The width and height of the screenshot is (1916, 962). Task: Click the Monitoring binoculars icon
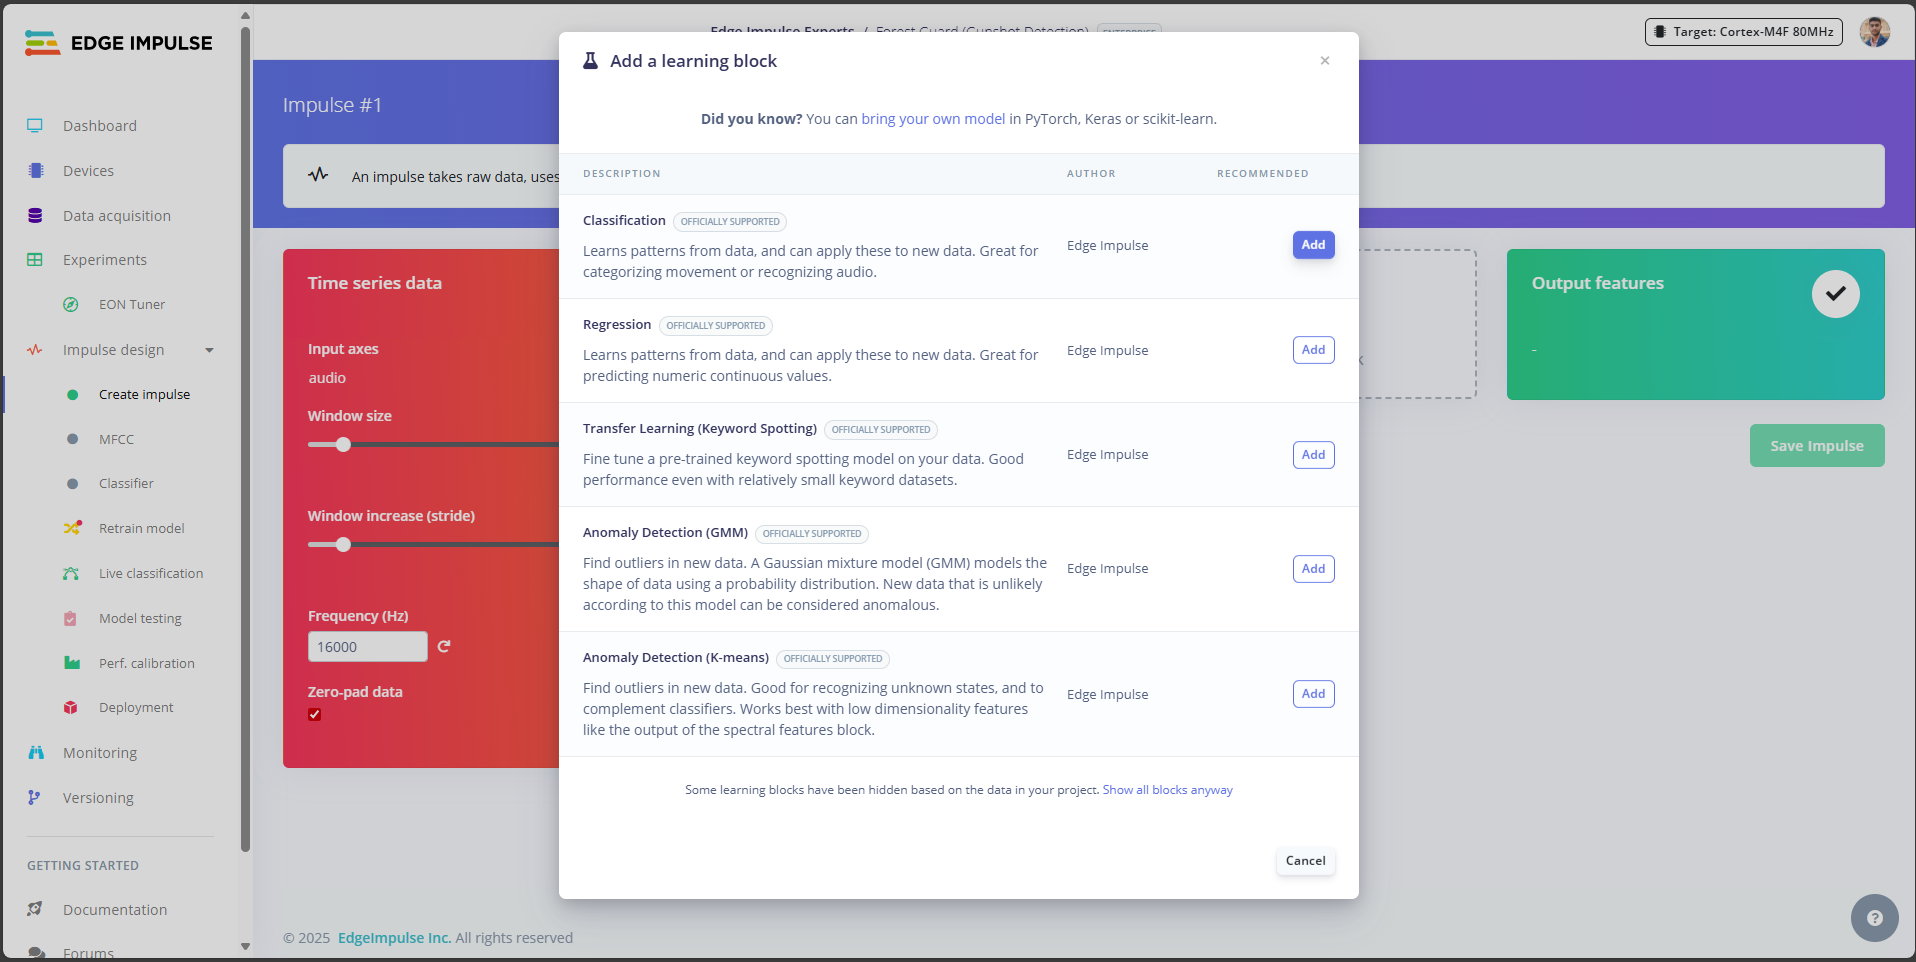[36, 753]
